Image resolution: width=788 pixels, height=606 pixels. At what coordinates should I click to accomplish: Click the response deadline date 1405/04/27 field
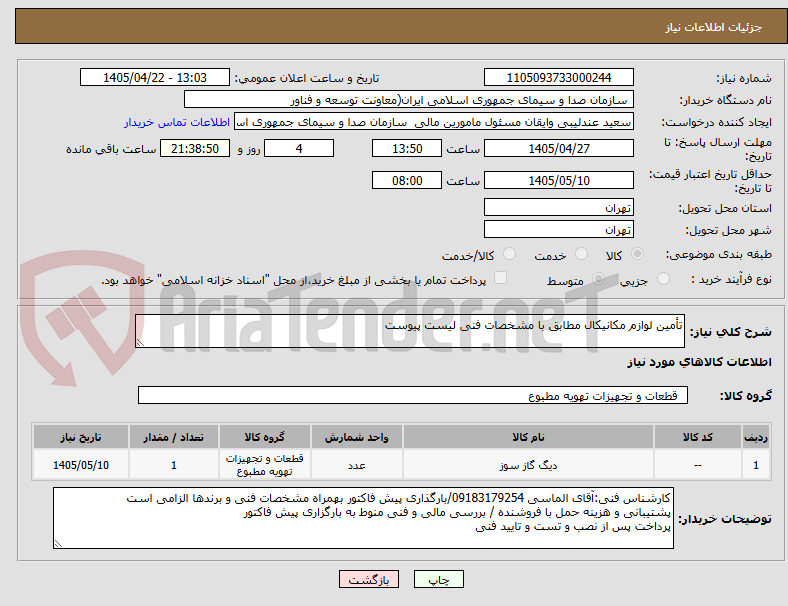(558, 149)
